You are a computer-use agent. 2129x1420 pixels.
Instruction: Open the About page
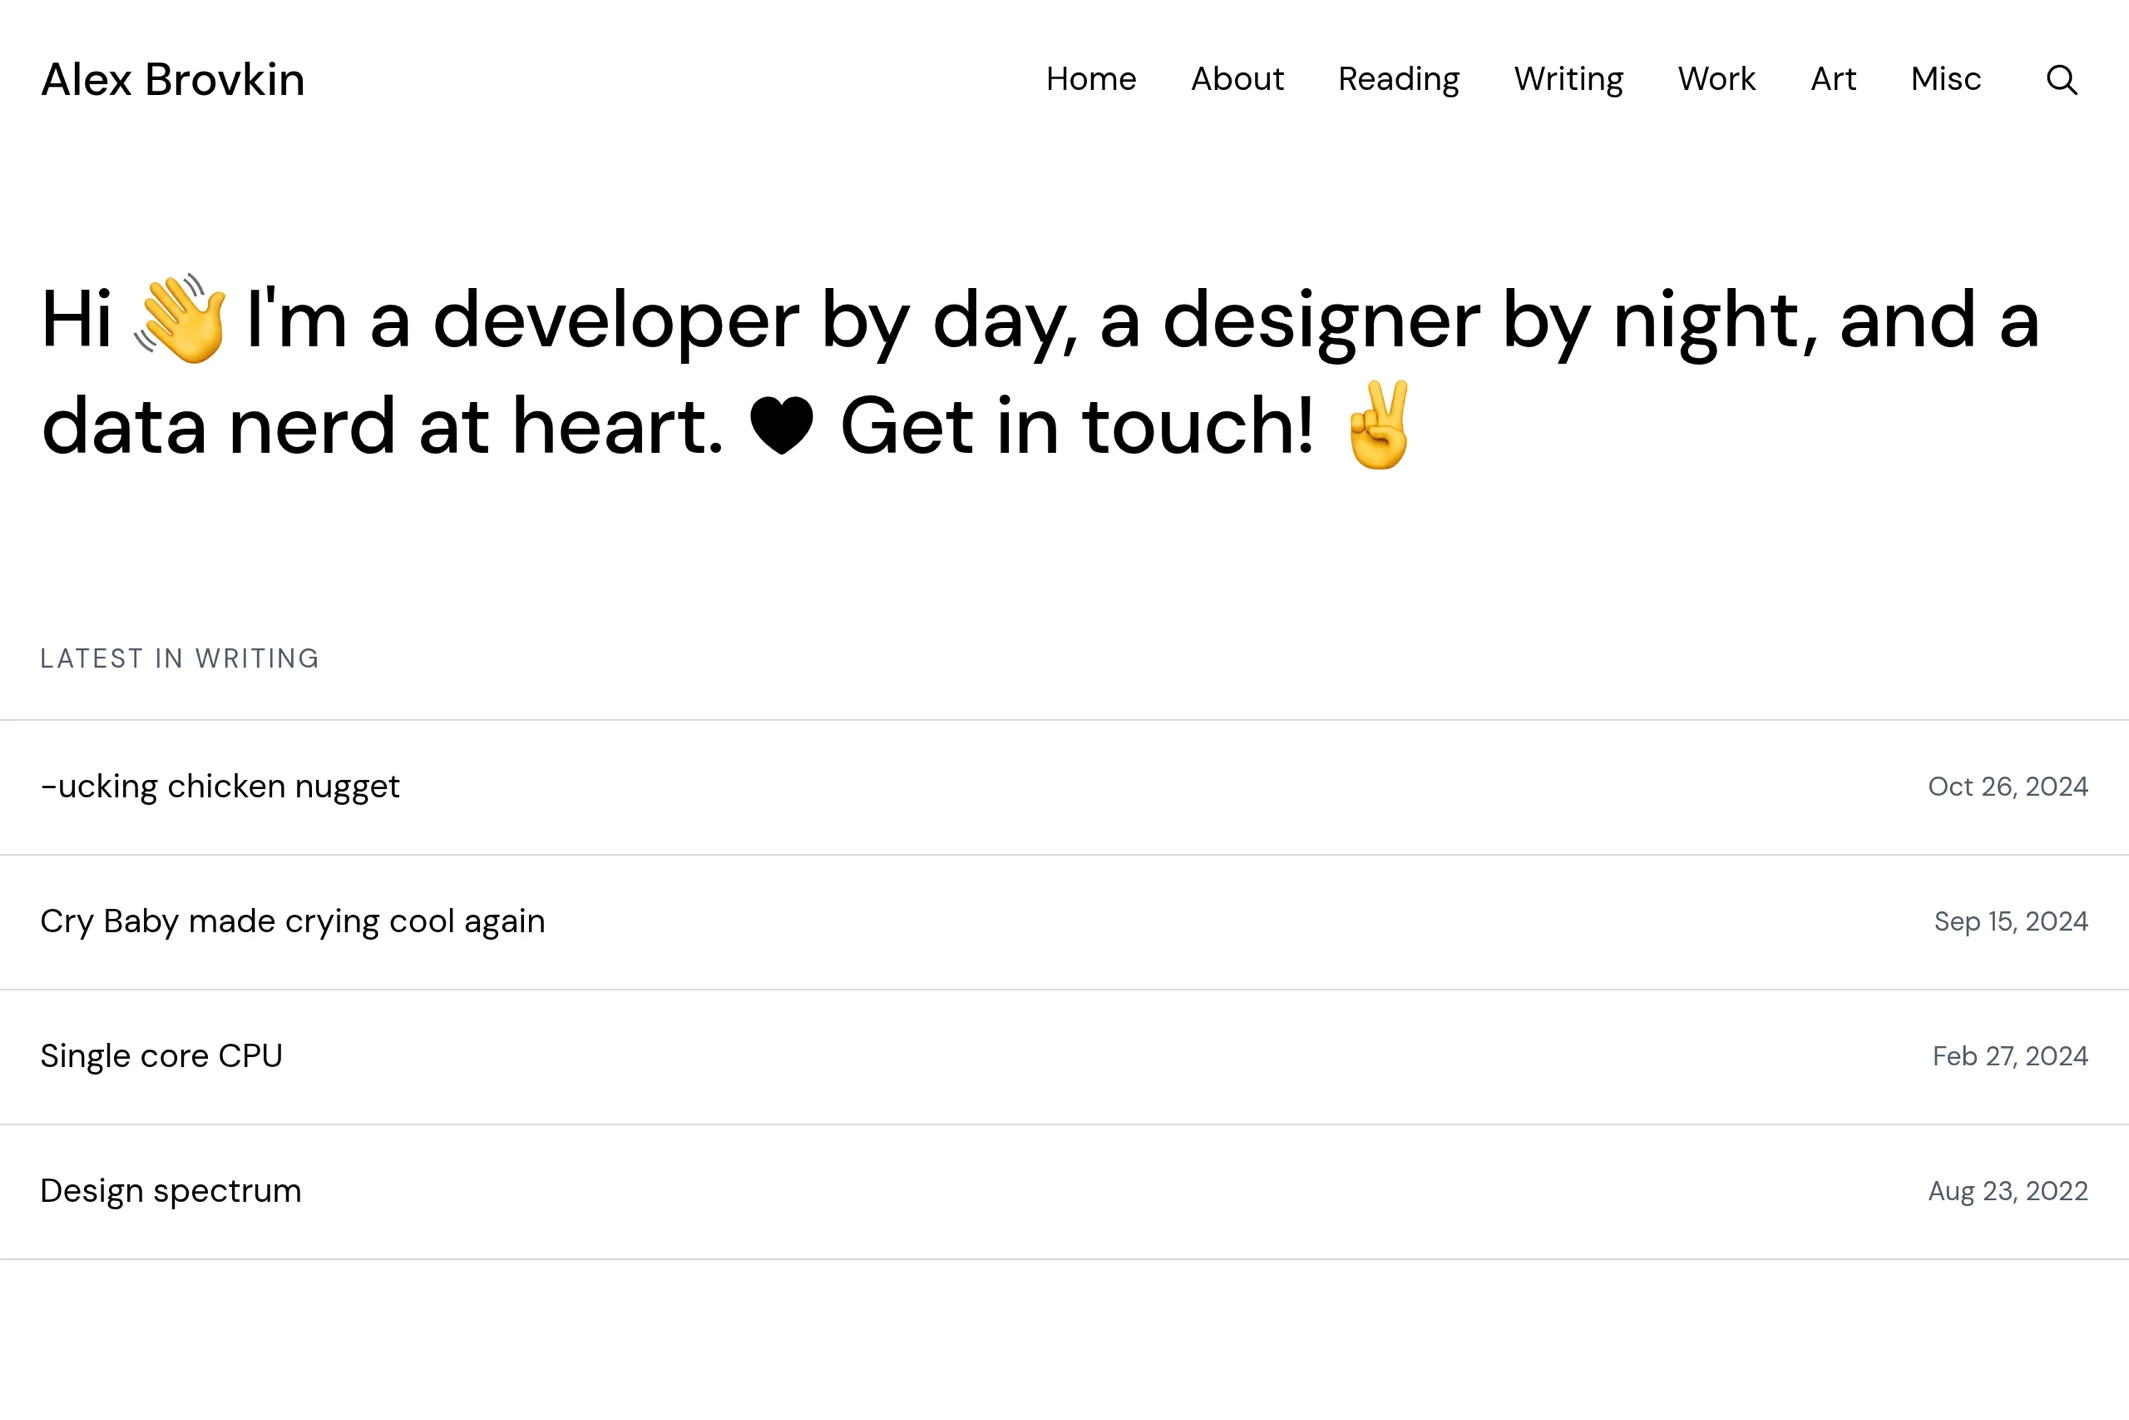[x=1236, y=79]
